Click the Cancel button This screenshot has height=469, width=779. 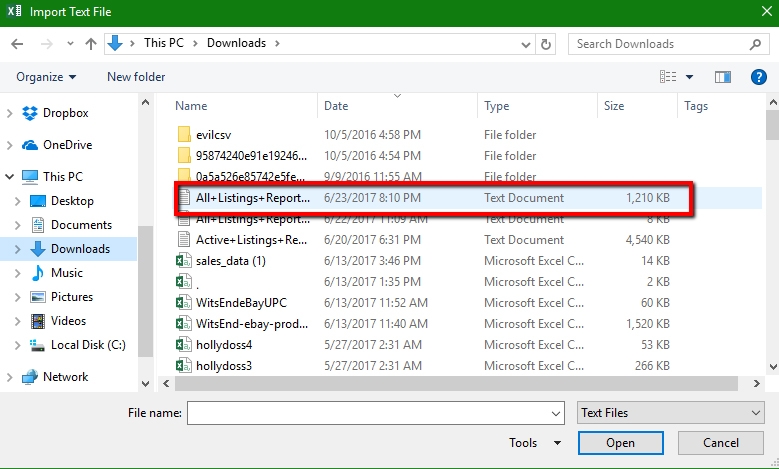[x=720, y=443]
